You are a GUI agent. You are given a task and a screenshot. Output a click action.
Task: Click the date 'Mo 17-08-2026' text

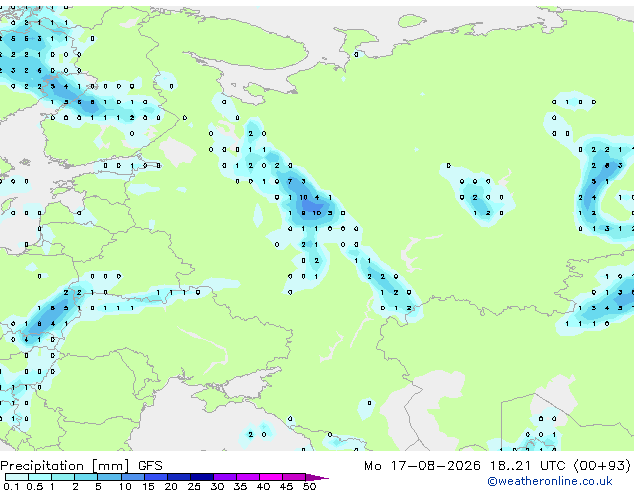pos(422,466)
